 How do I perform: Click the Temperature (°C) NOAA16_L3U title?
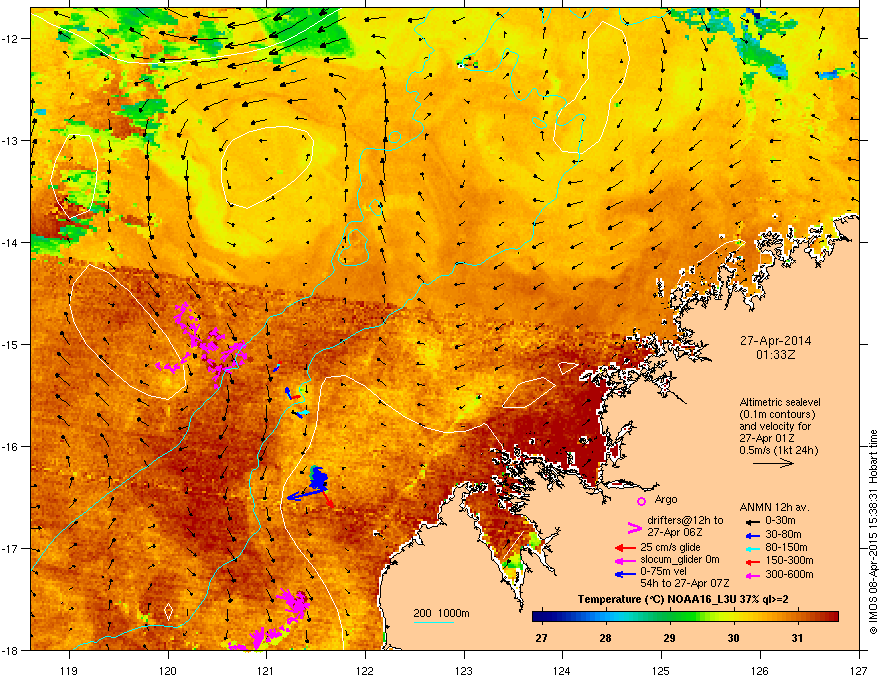683,599
